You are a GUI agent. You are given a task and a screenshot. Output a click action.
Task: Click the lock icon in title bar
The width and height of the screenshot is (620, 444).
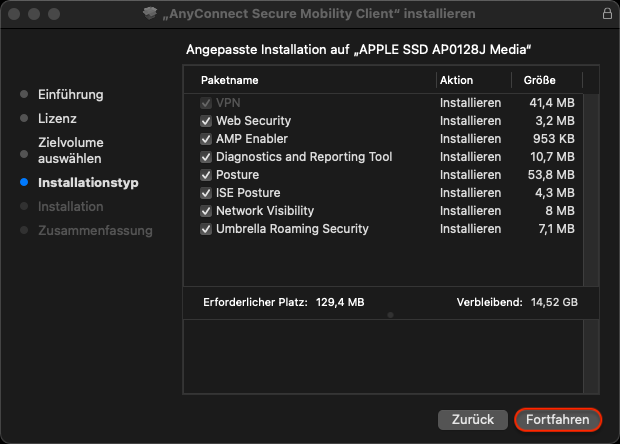pos(607,14)
